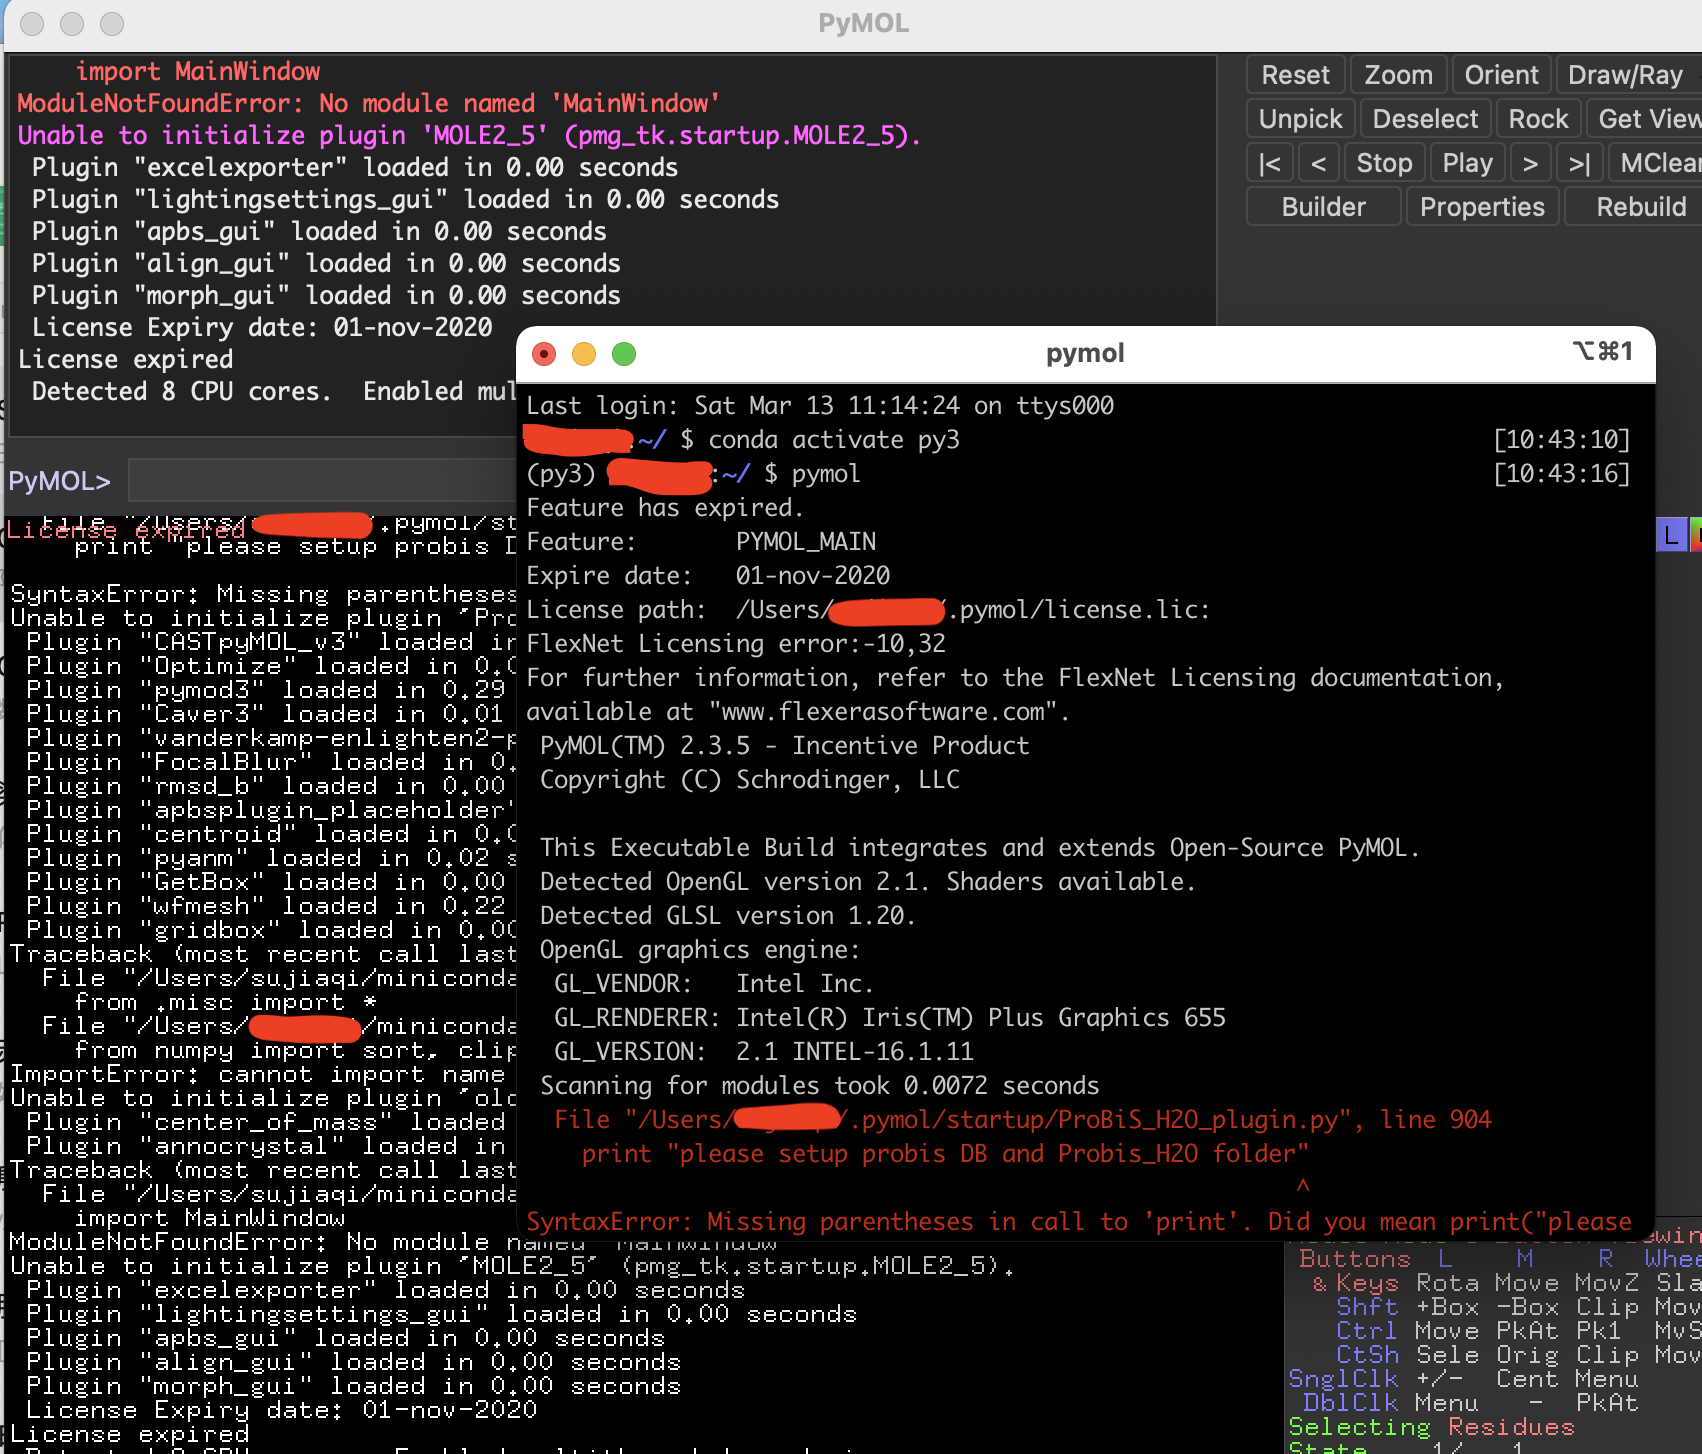Image resolution: width=1702 pixels, height=1454 pixels.
Task: Advance one frame with > button
Action: pyautogui.click(x=1530, y=163)
